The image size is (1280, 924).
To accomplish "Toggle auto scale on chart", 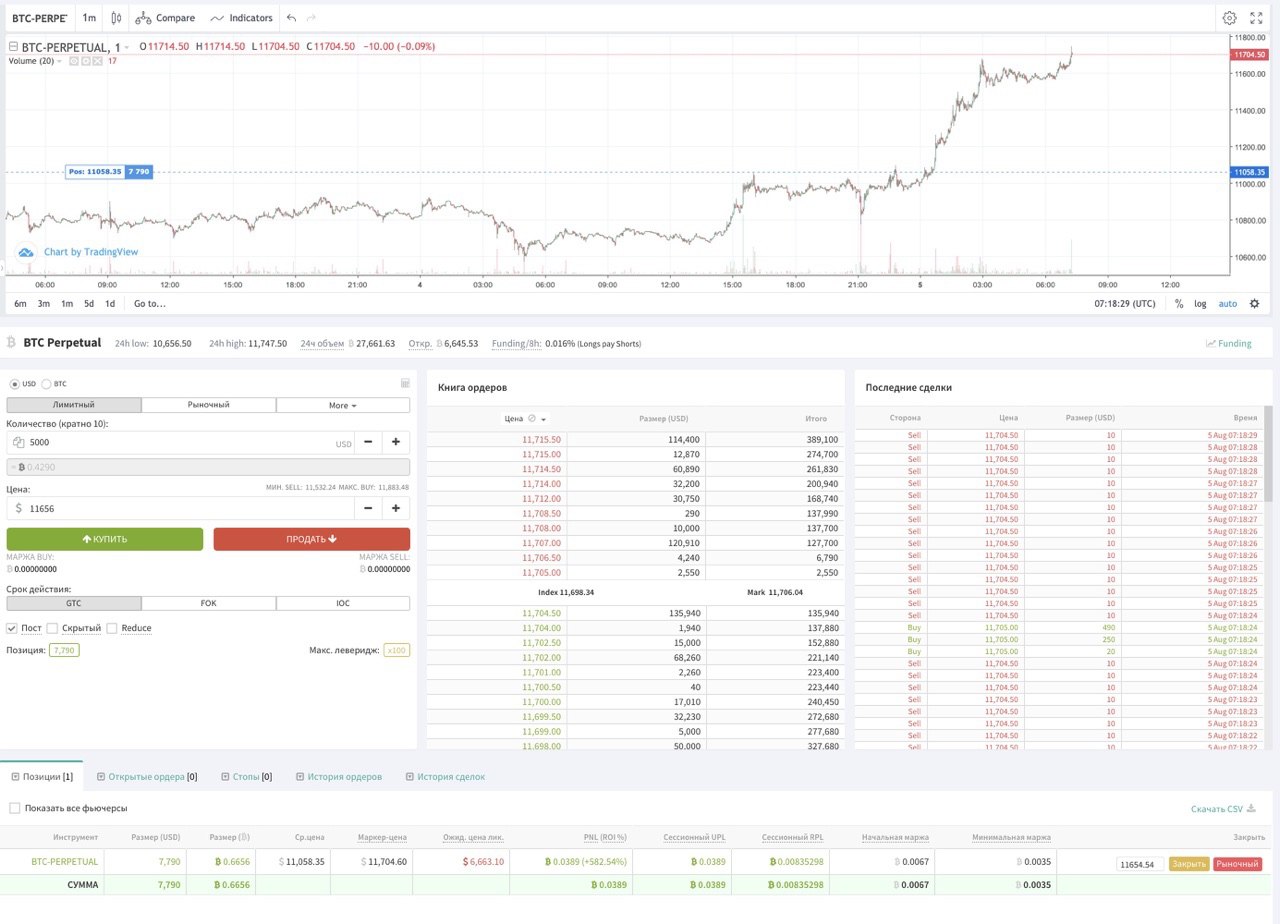I will (1227, 304).
